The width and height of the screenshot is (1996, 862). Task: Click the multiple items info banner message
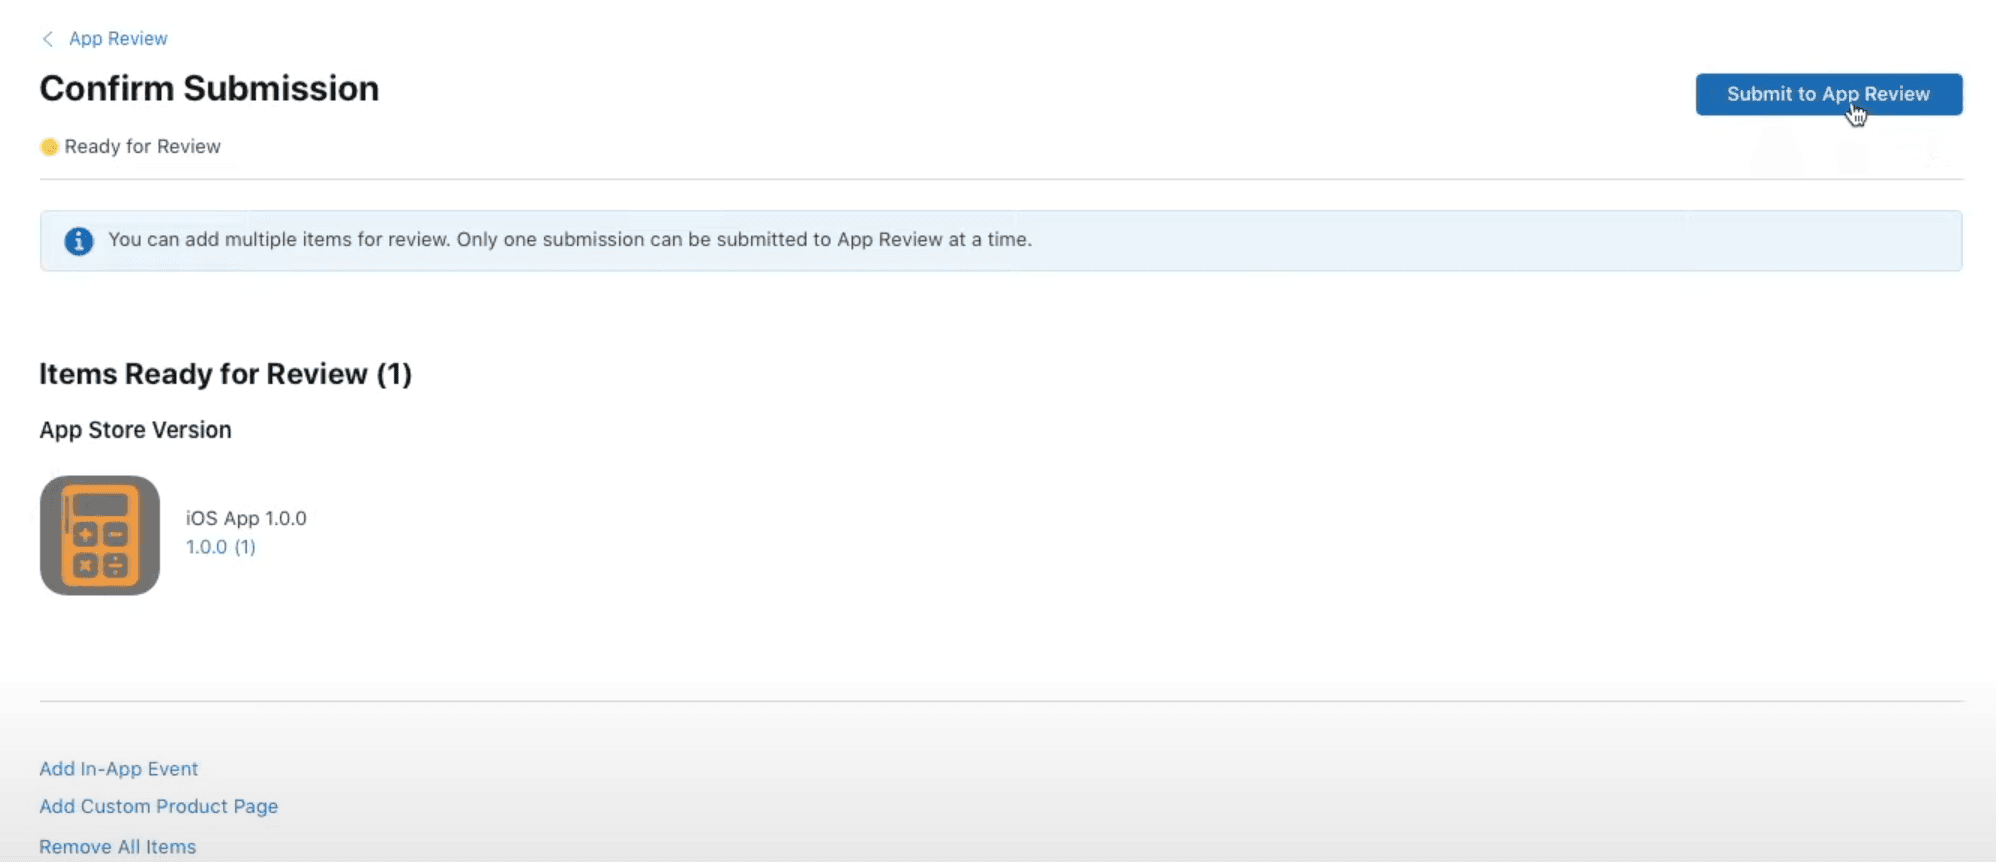point(569,240)
